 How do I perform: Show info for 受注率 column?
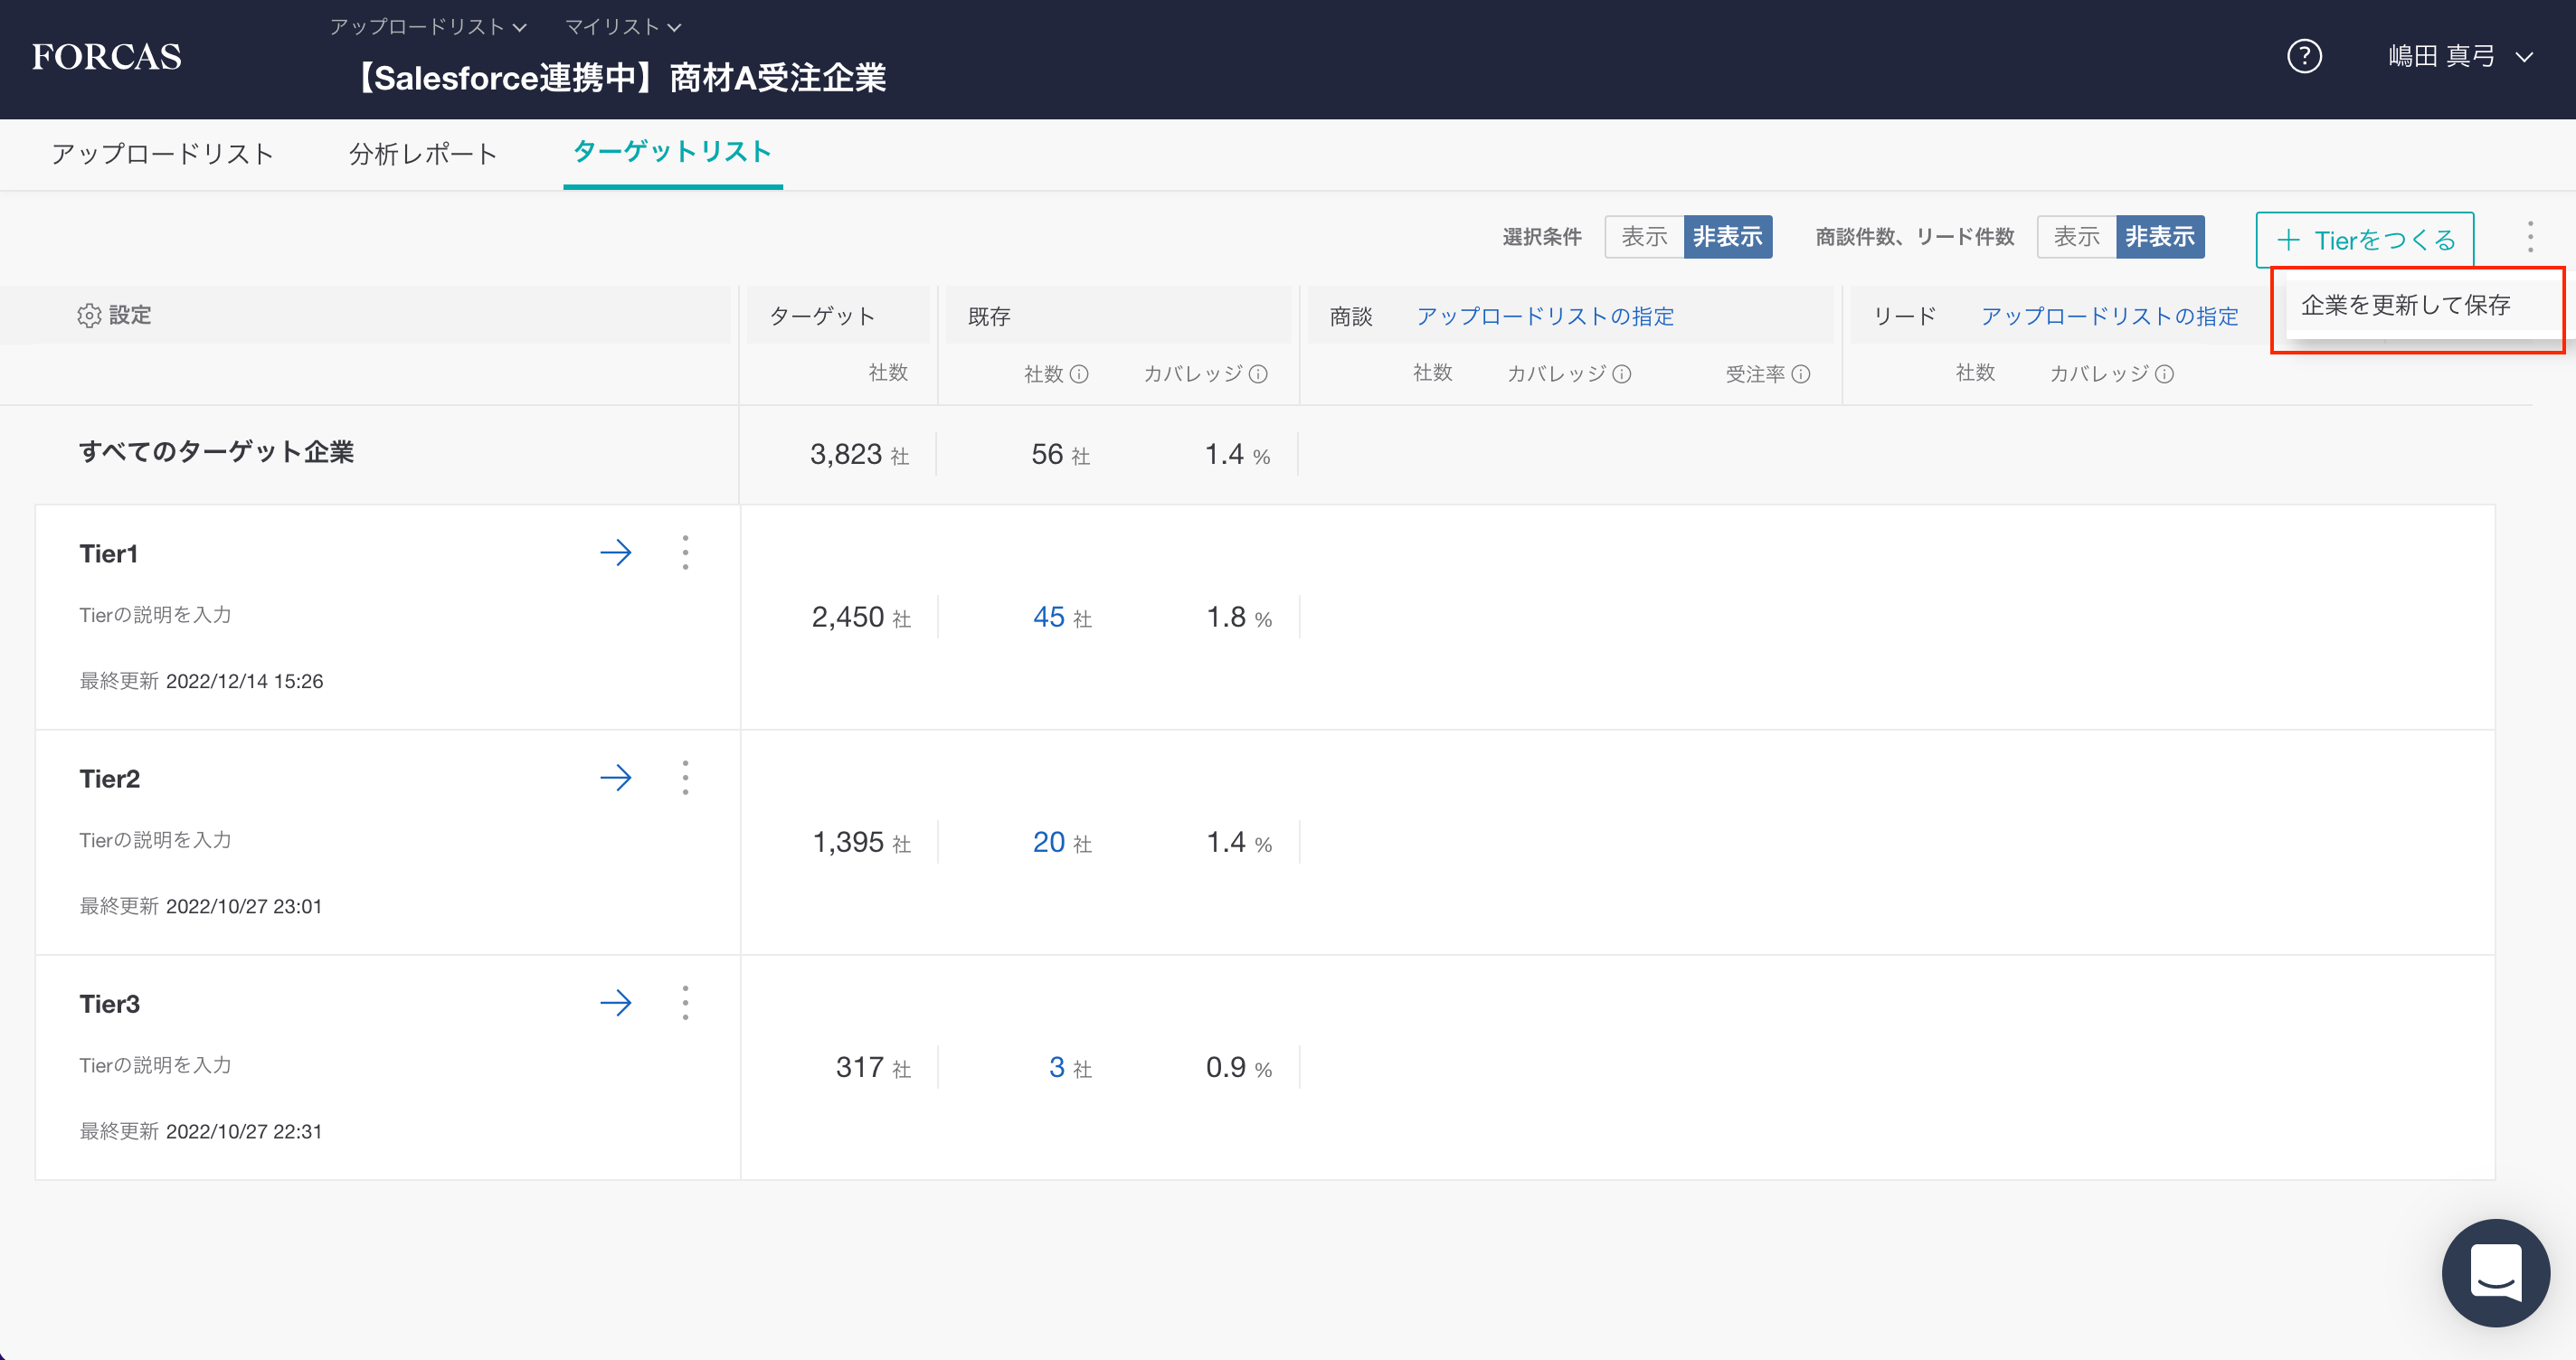pos(1801,374)
